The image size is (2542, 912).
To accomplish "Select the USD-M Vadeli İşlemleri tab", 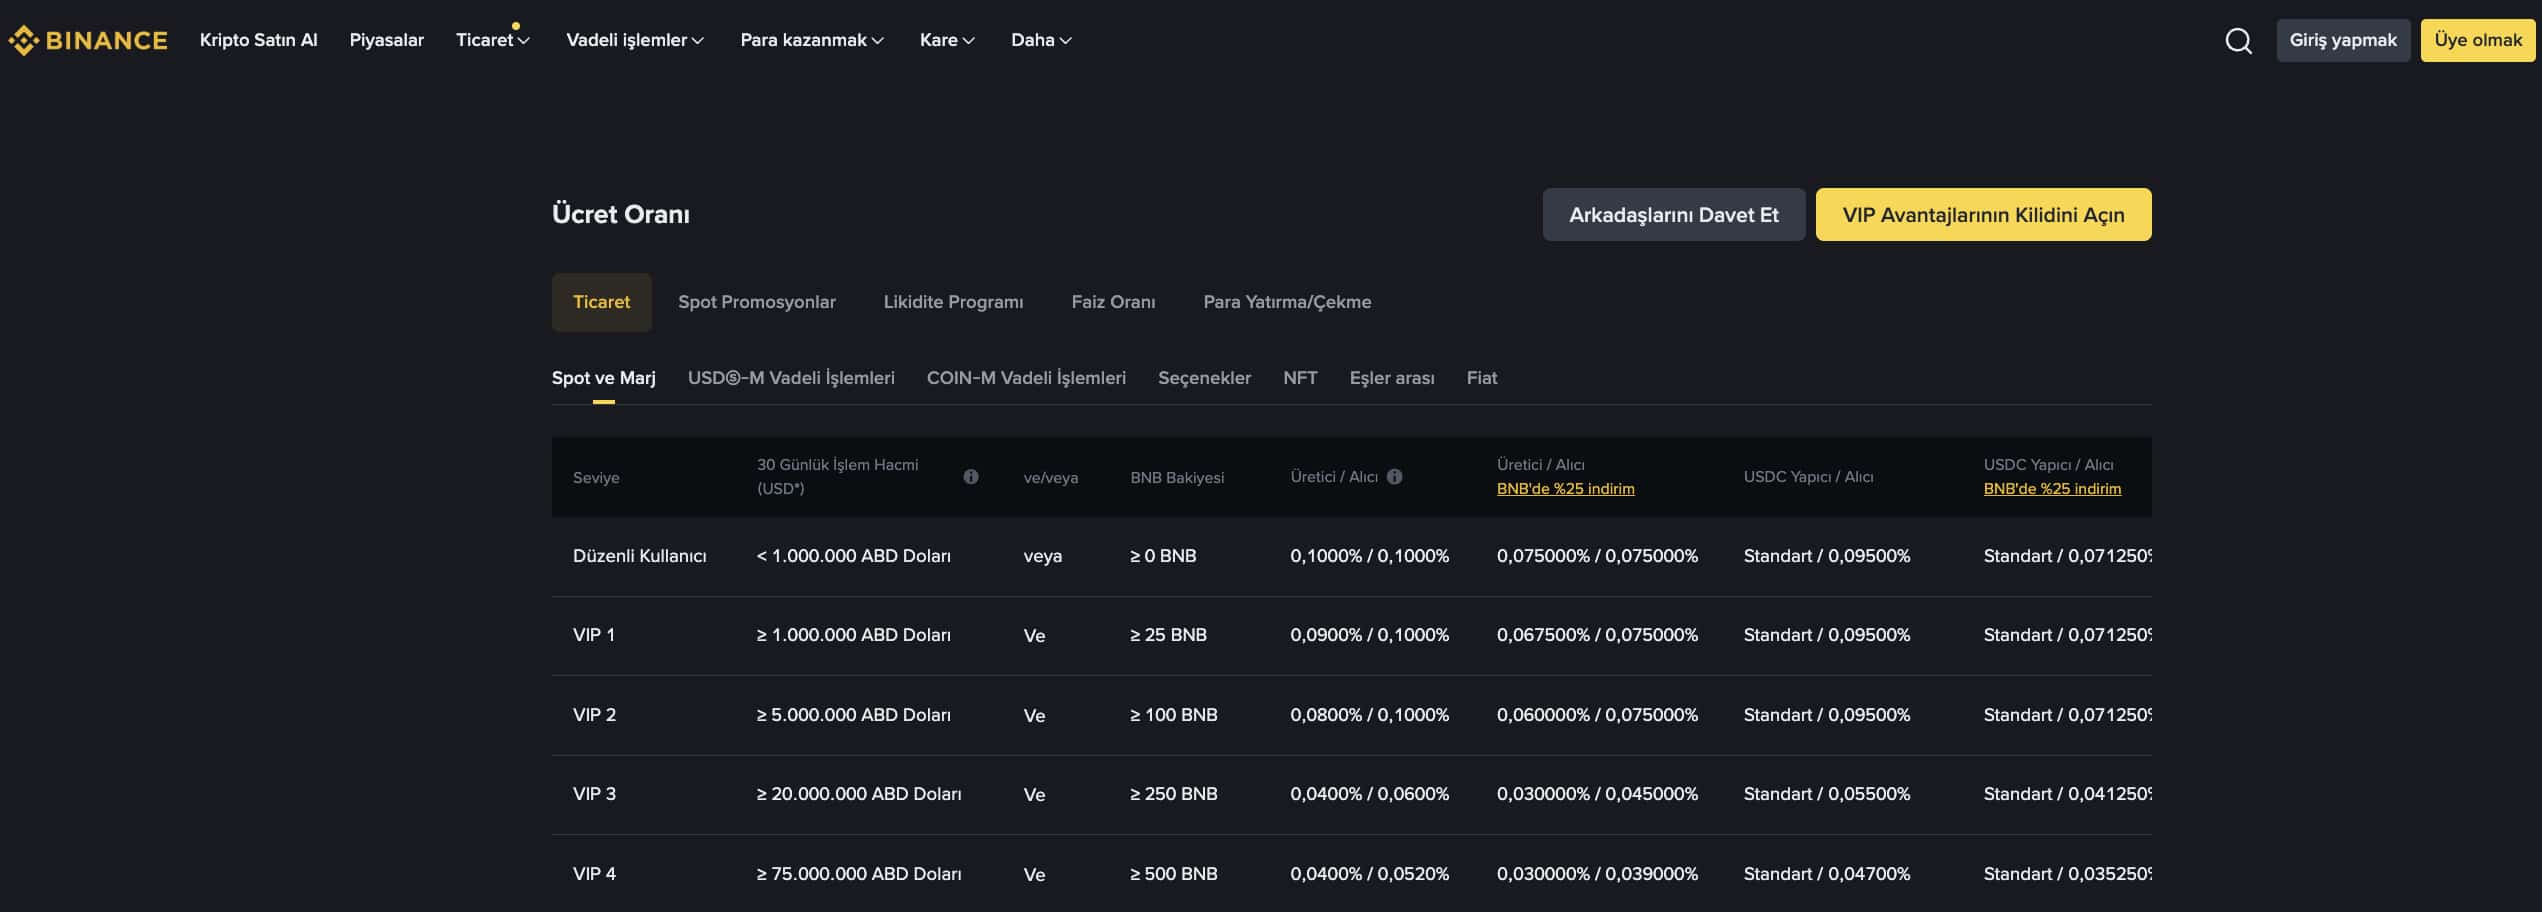I will (x=791, y=377).
